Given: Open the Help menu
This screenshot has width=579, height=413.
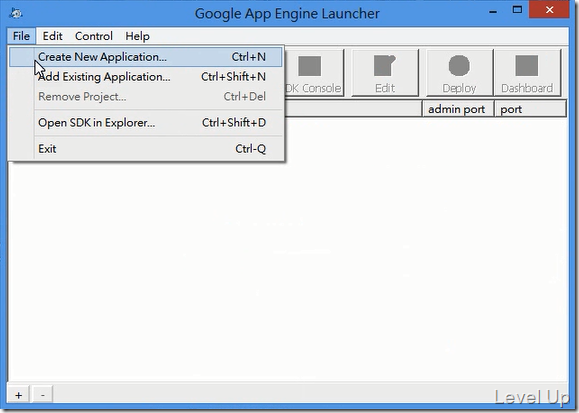Looking at the screenshot, I should coord(137,36).
